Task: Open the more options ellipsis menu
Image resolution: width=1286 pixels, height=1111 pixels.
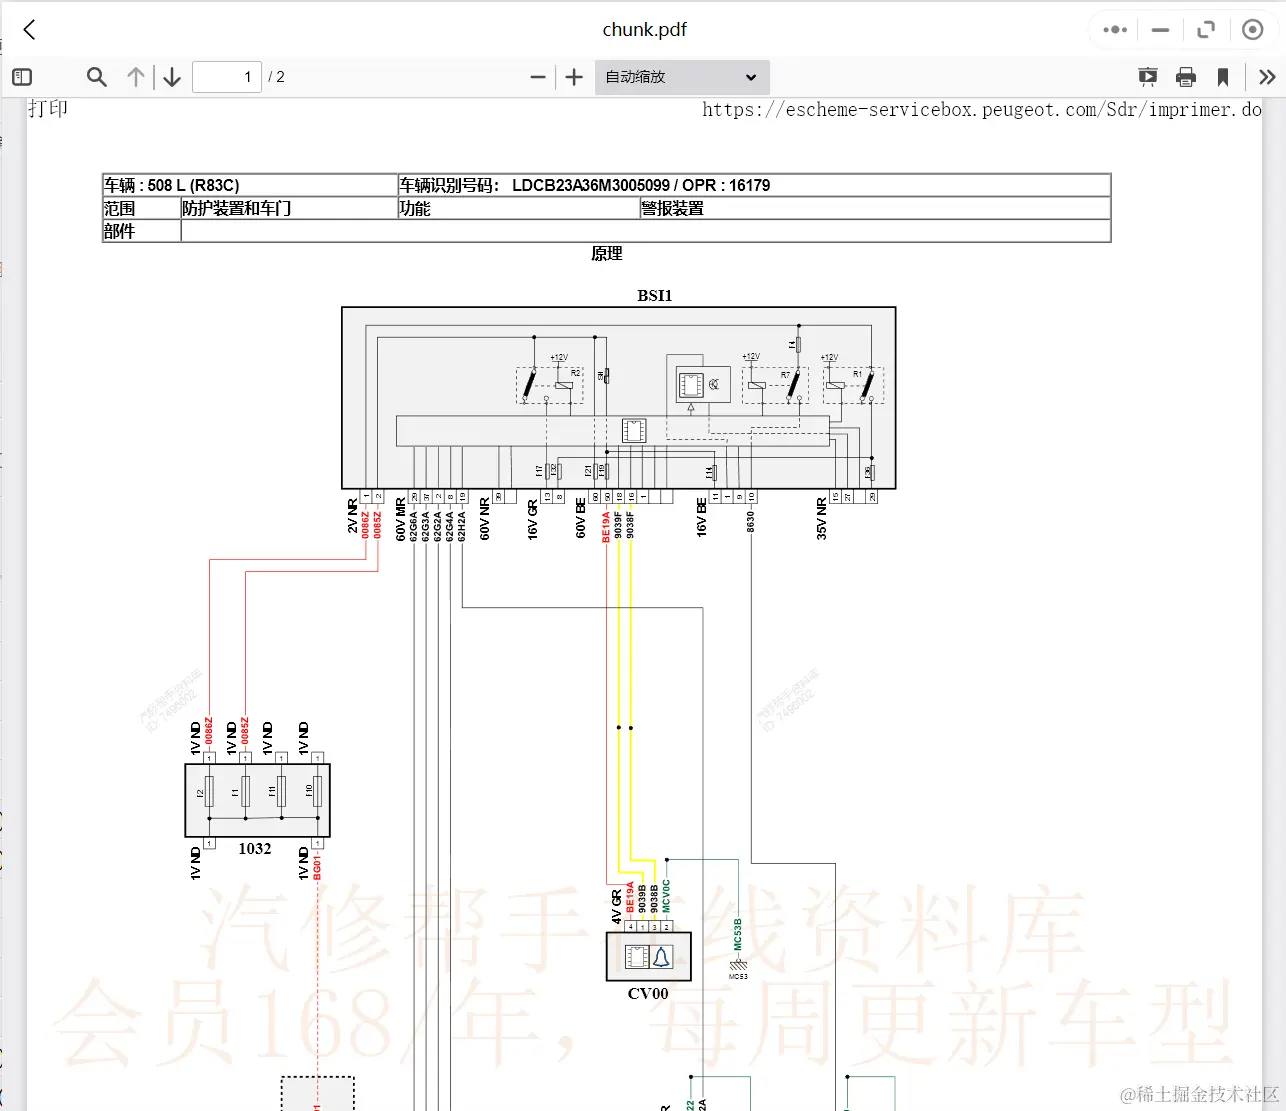Action: pyautogui.click(x=1113, y=29)
